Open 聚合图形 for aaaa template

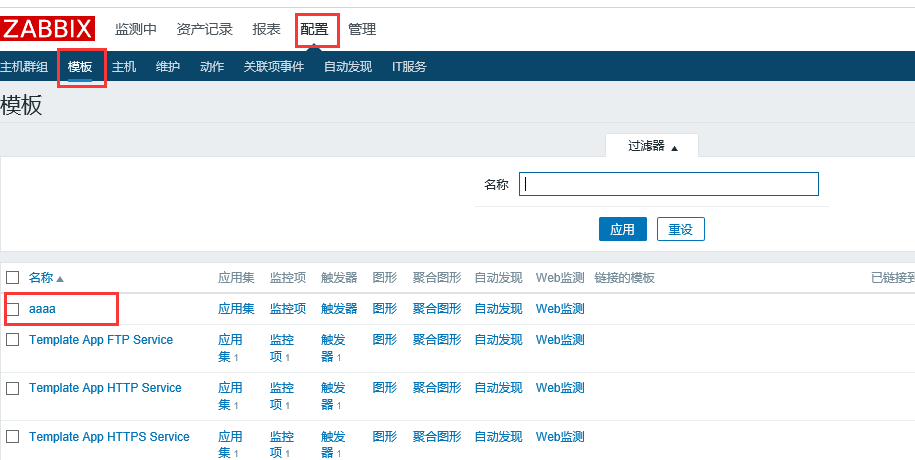[437, 309]
